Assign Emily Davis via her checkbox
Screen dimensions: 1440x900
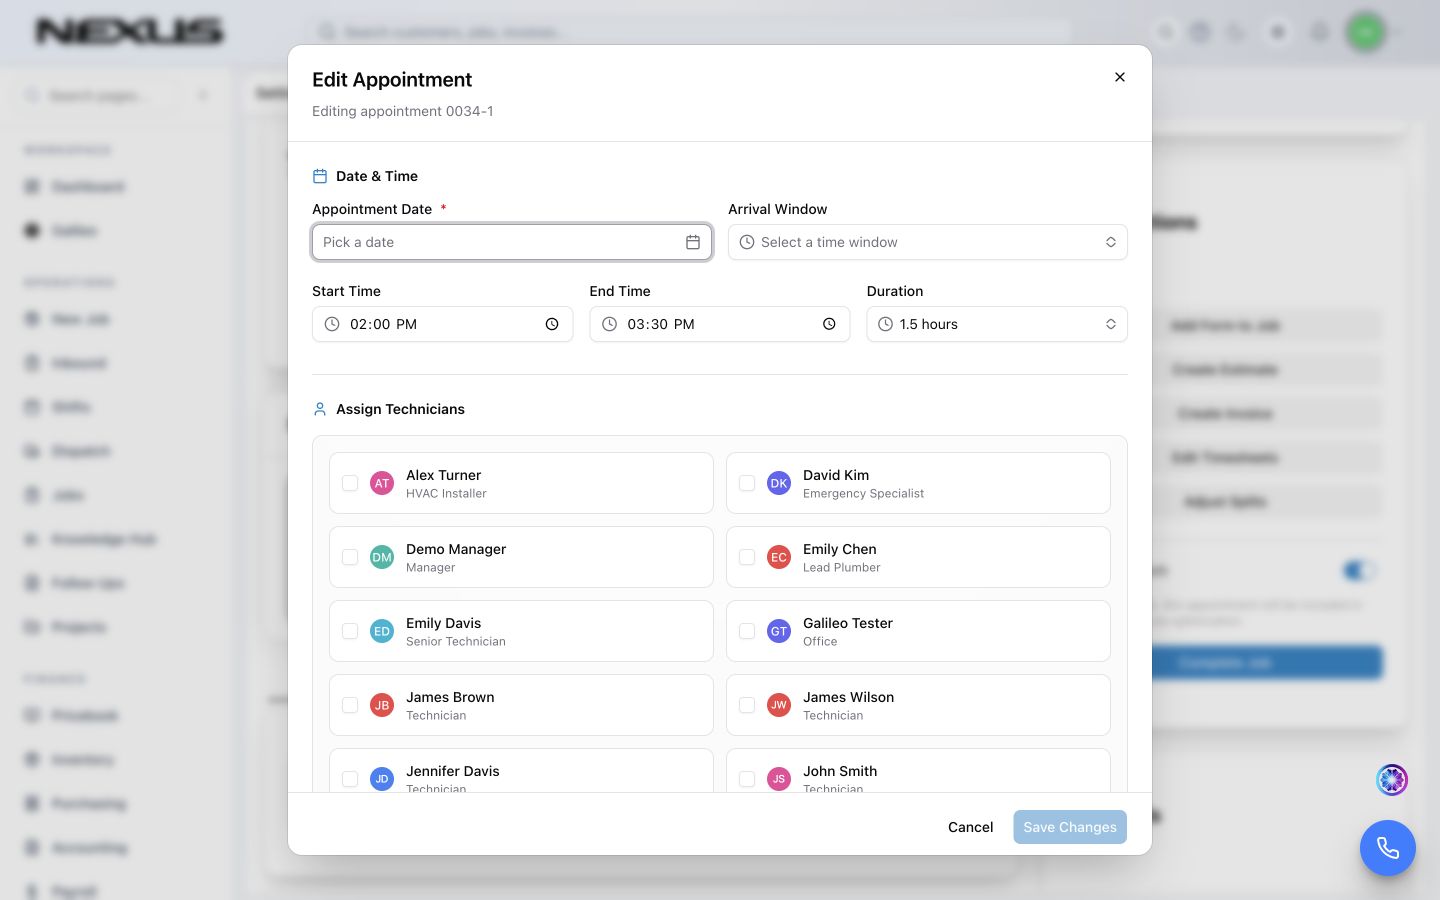(350, 631)
